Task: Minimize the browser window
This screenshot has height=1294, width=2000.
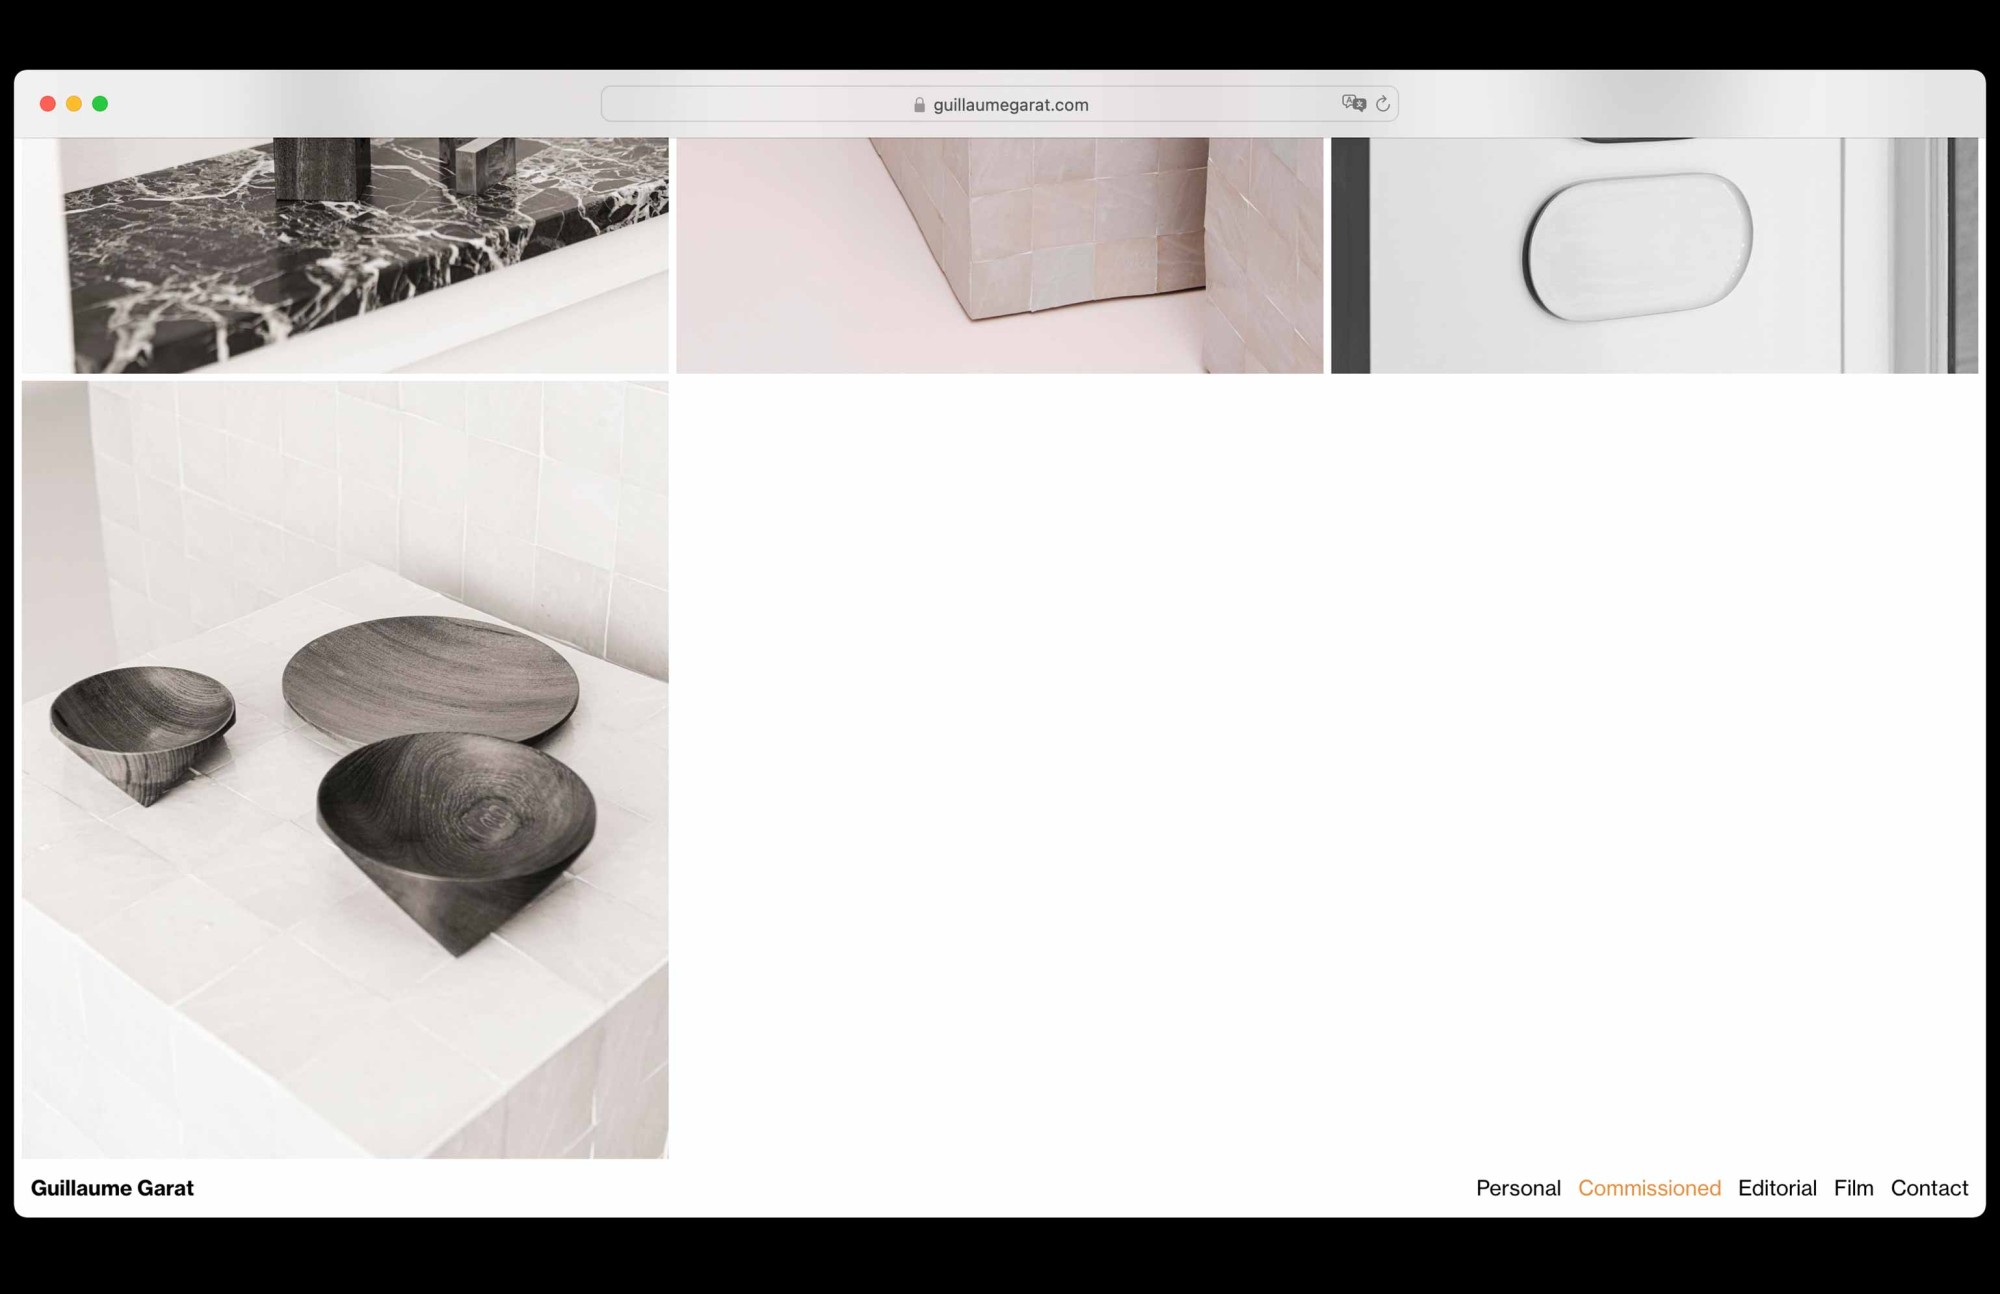Action: tap(73, 102)
